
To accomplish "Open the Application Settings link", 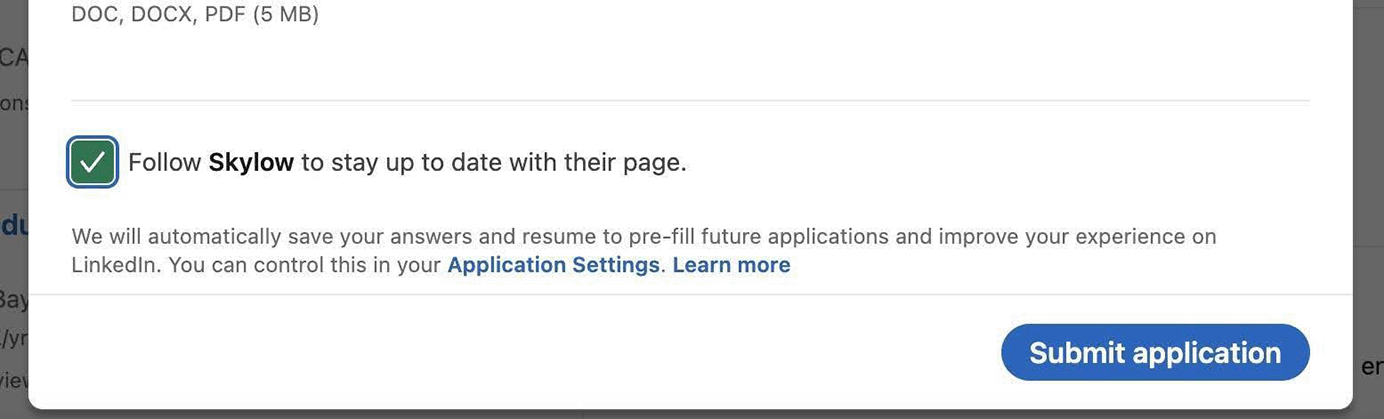I will pyautogui.click(x=553, y=265).
